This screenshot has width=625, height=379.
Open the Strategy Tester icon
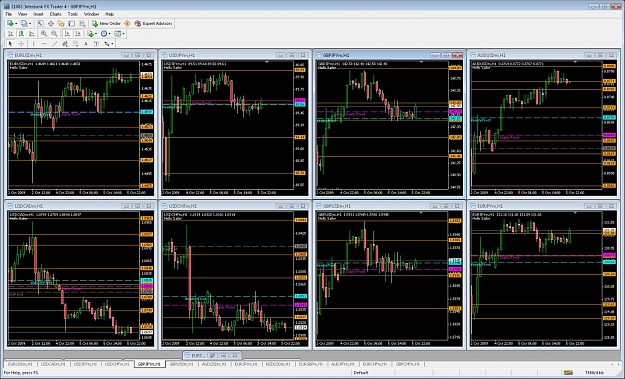coord(82,24)
